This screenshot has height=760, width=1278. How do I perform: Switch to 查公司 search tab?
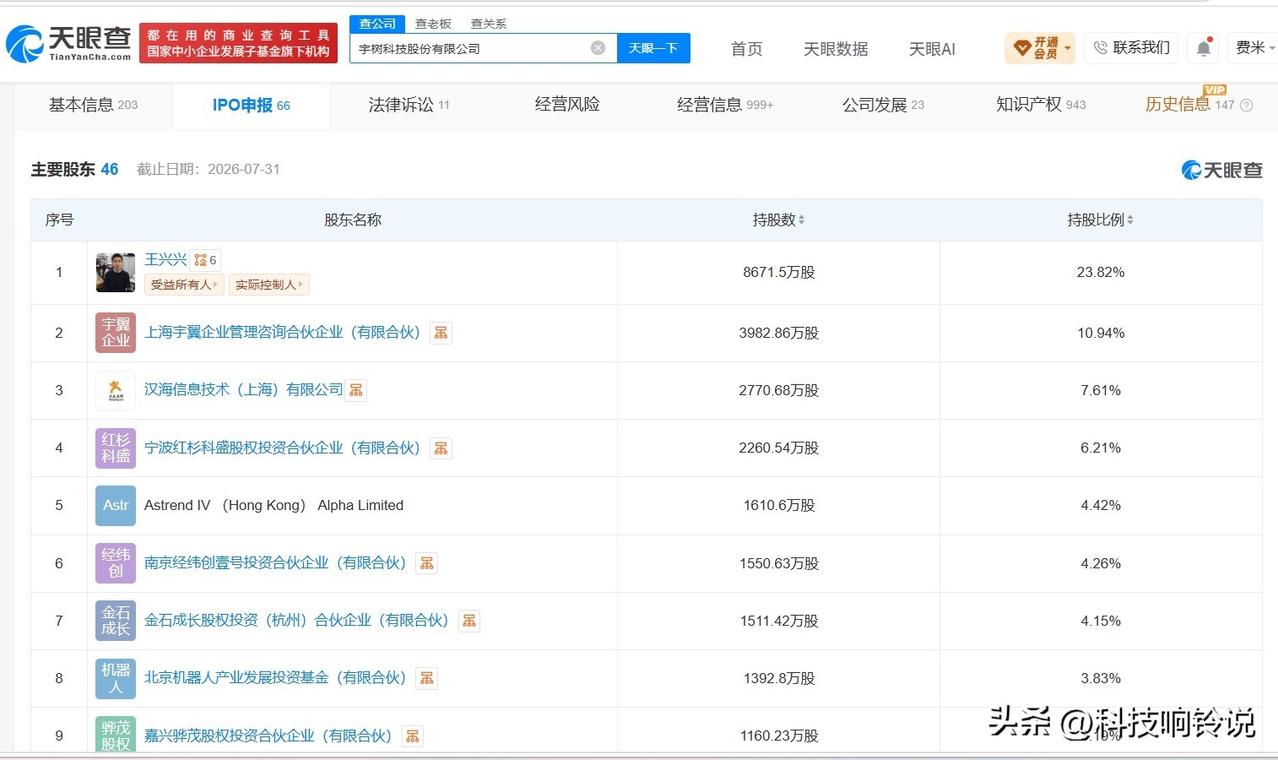point(377,23)
